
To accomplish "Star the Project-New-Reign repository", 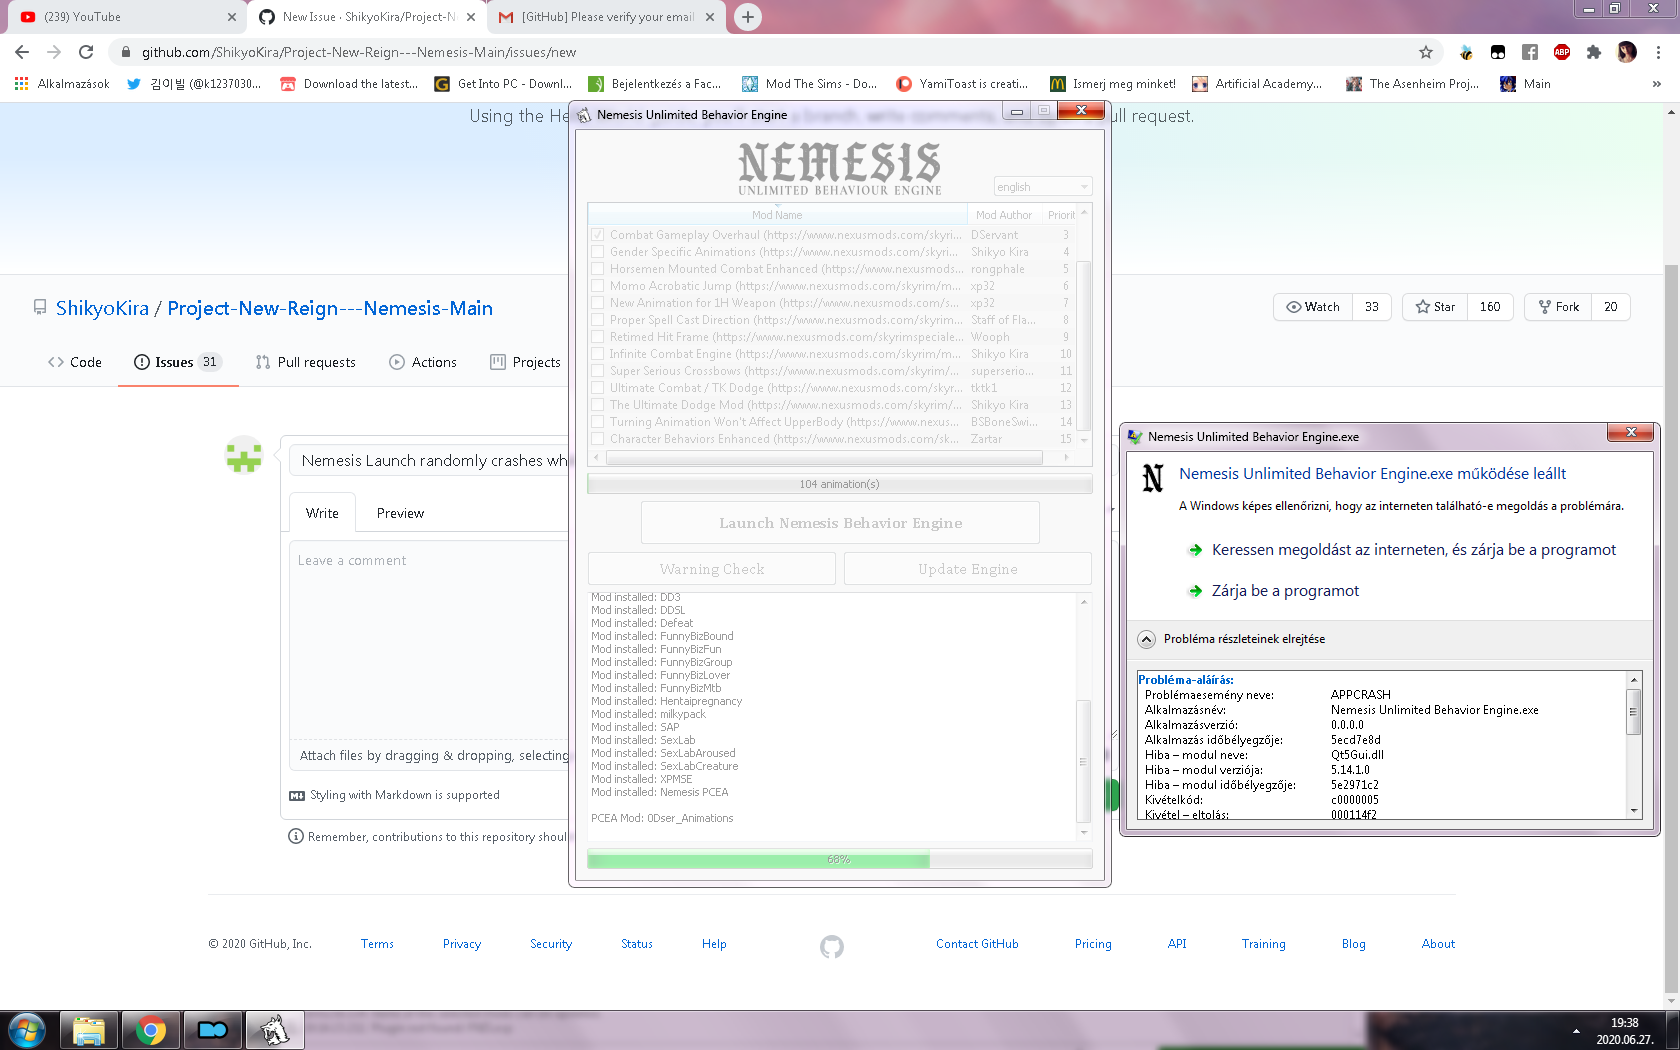I will pyautogui.click(x=1435, y=307).
